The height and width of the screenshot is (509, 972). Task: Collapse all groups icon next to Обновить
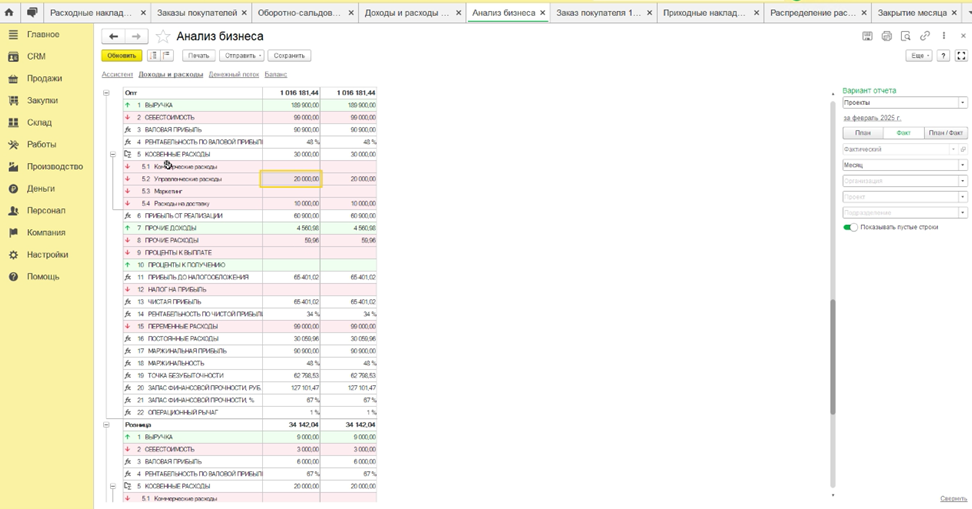154,56
